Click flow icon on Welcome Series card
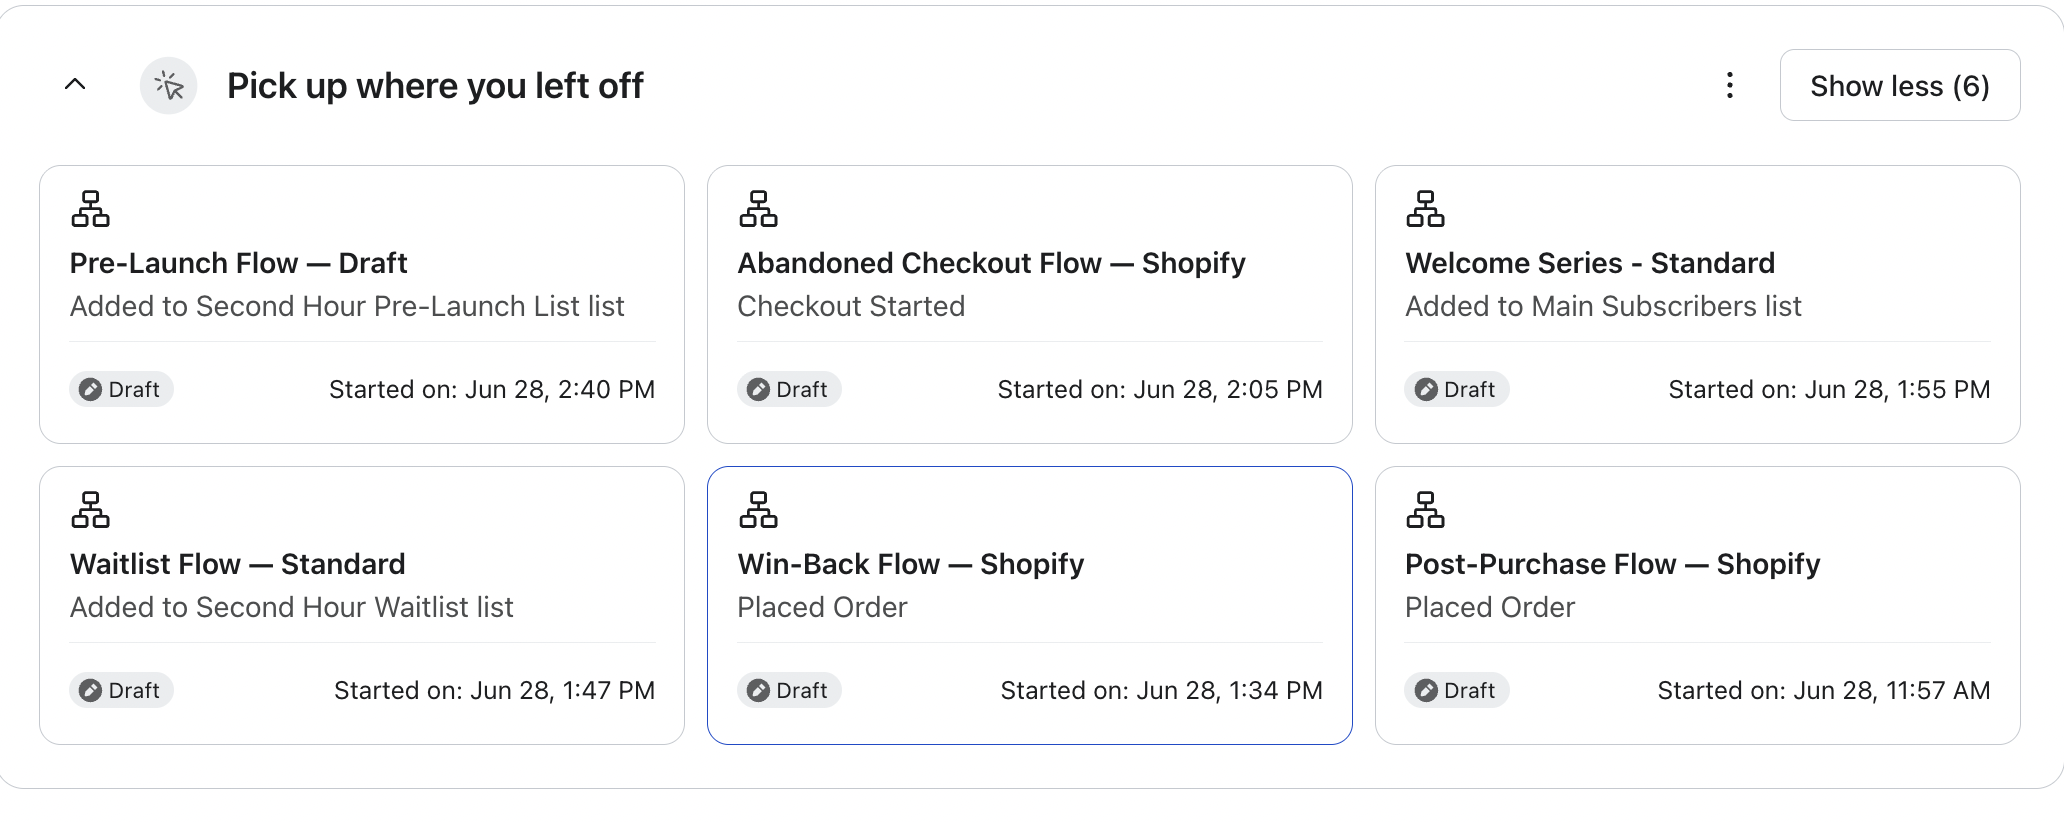The image size is (2064, 822). tap(1425, 209)
